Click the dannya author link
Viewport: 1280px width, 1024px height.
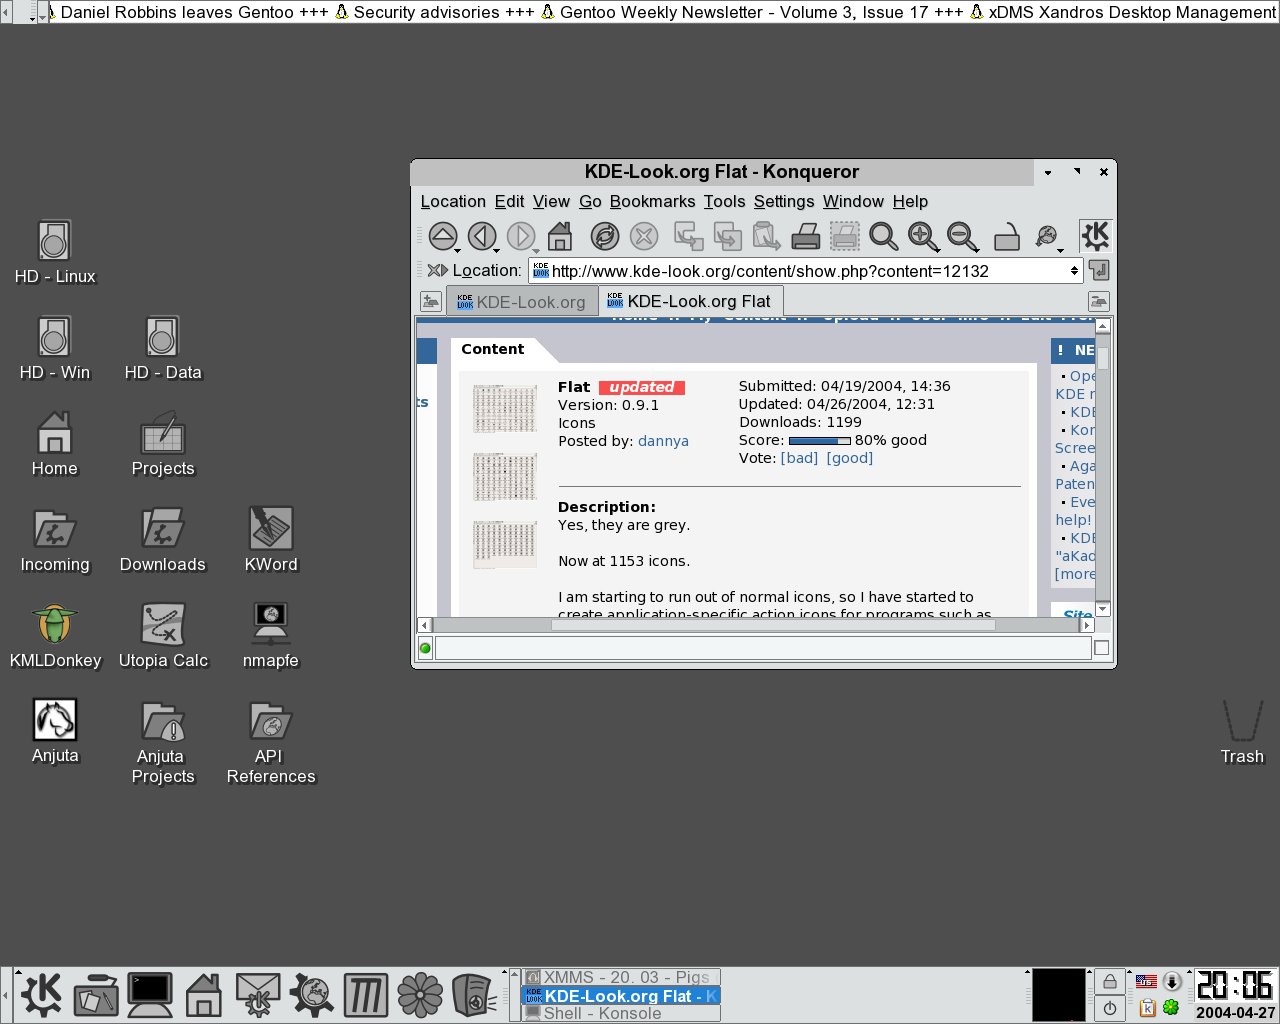[663, 441]
